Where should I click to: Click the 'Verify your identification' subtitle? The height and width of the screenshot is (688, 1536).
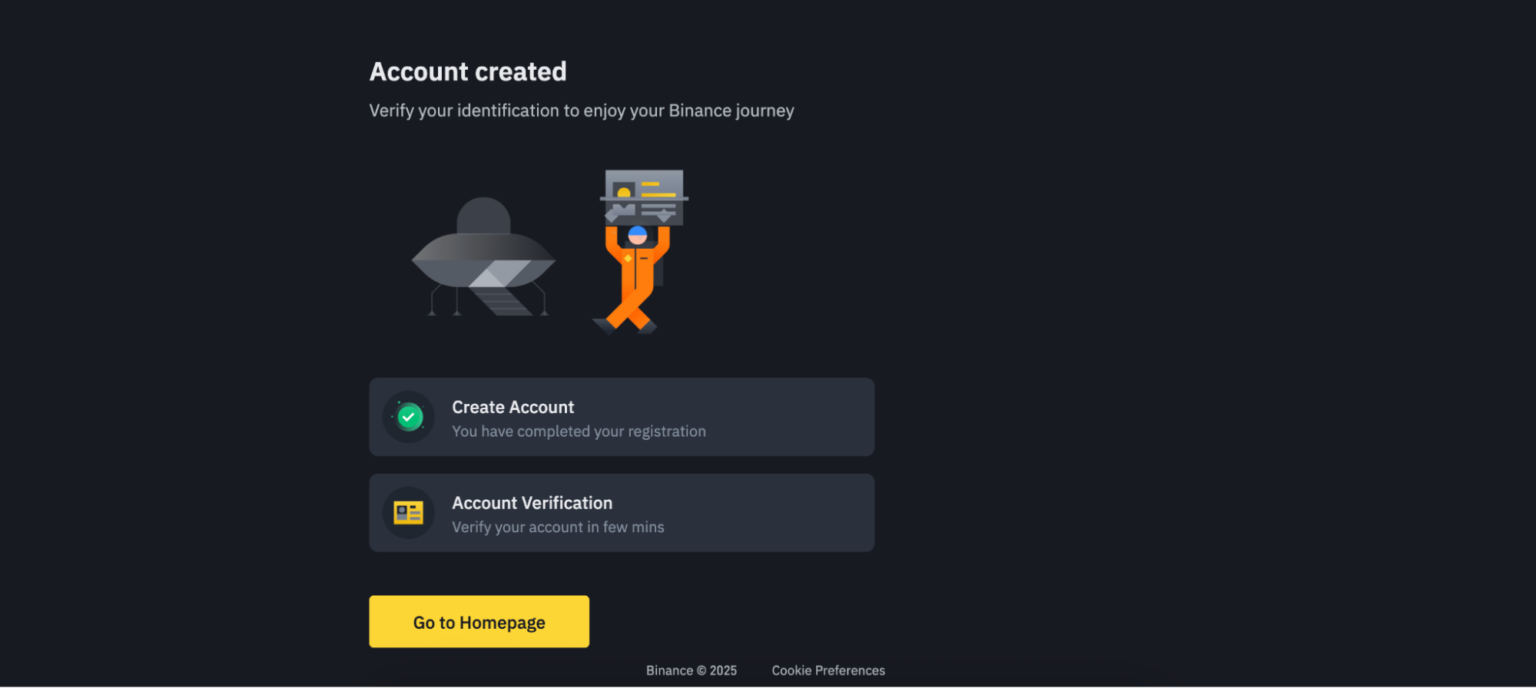click(581, 111)
